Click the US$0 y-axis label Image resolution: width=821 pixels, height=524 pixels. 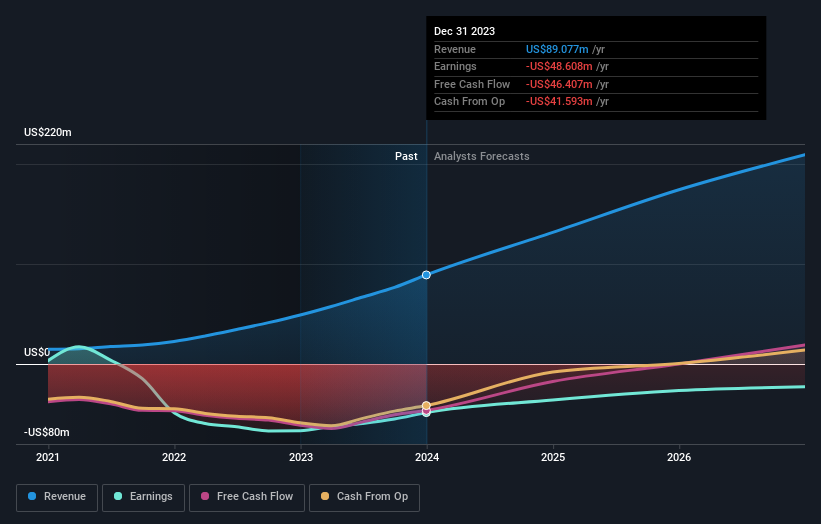pyautogui.click(x=37, y=352)
